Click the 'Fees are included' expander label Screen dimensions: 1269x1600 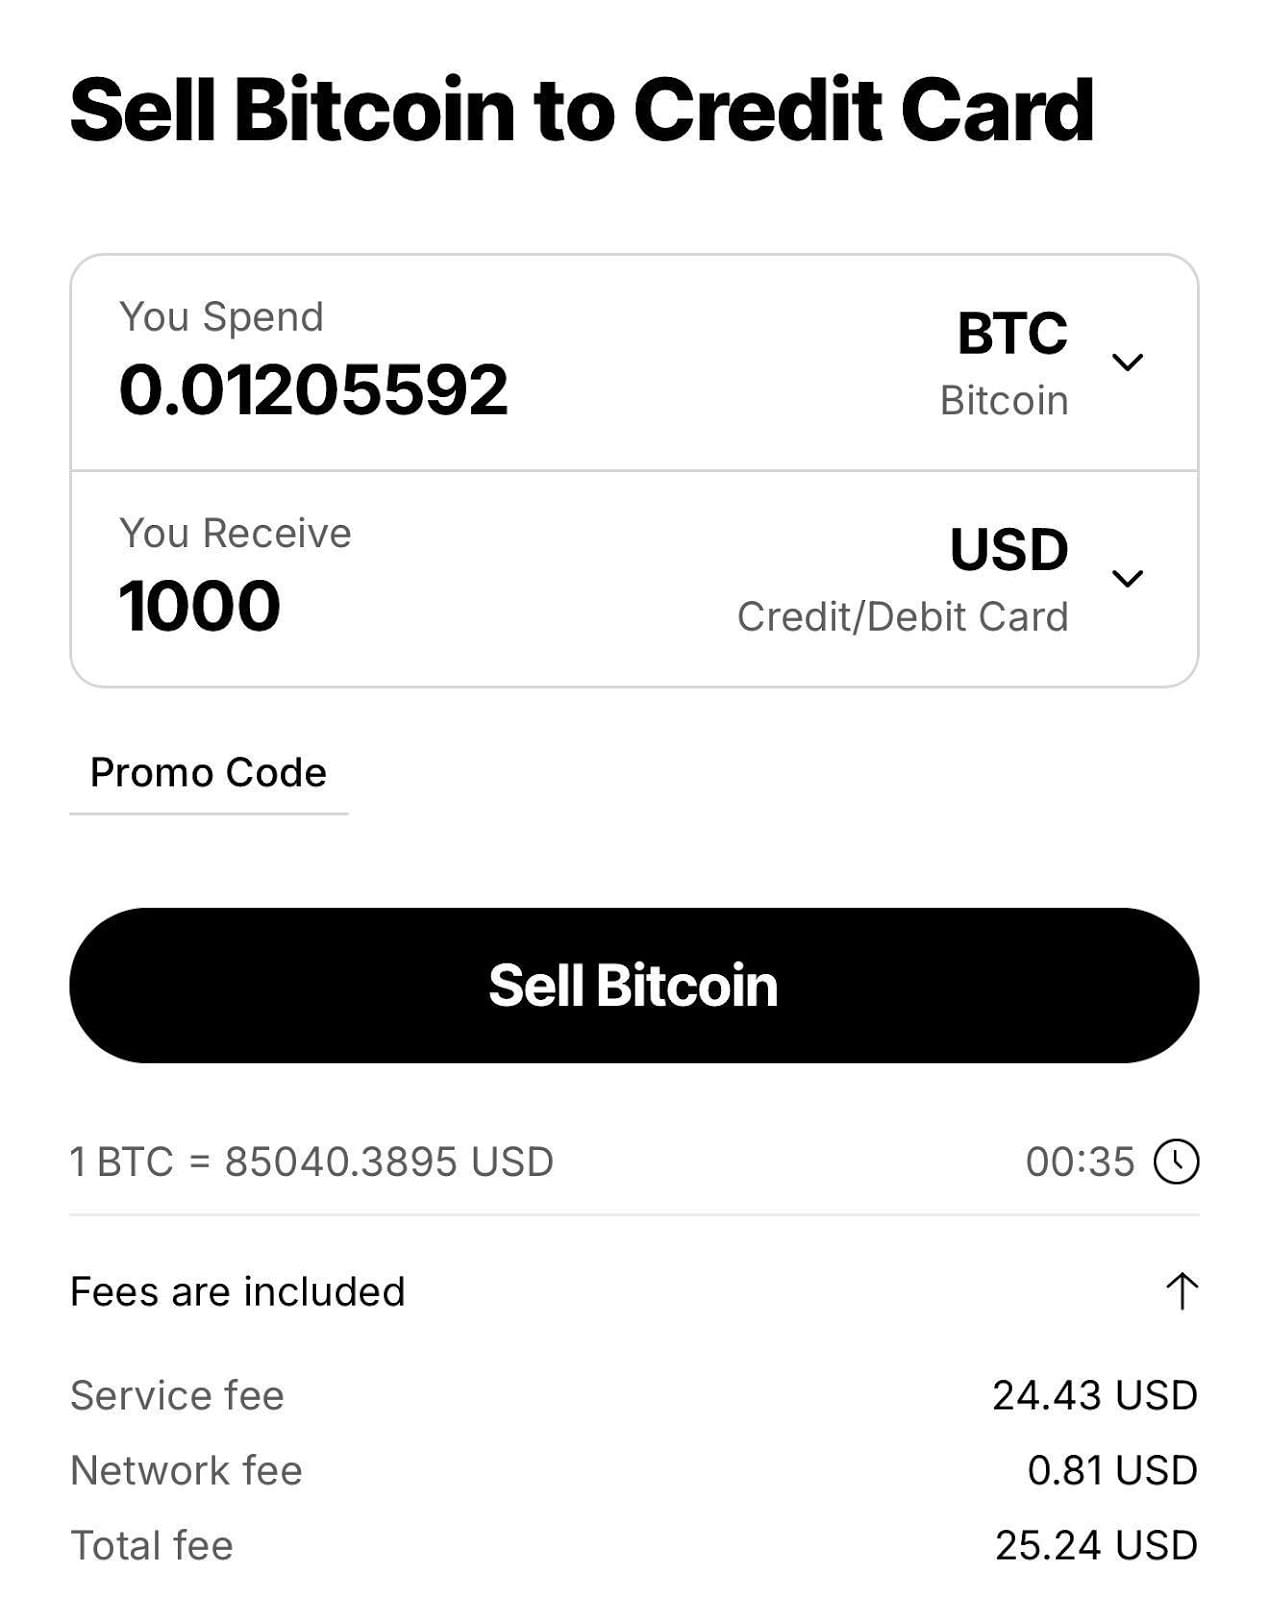click(x=238, y=1292)
